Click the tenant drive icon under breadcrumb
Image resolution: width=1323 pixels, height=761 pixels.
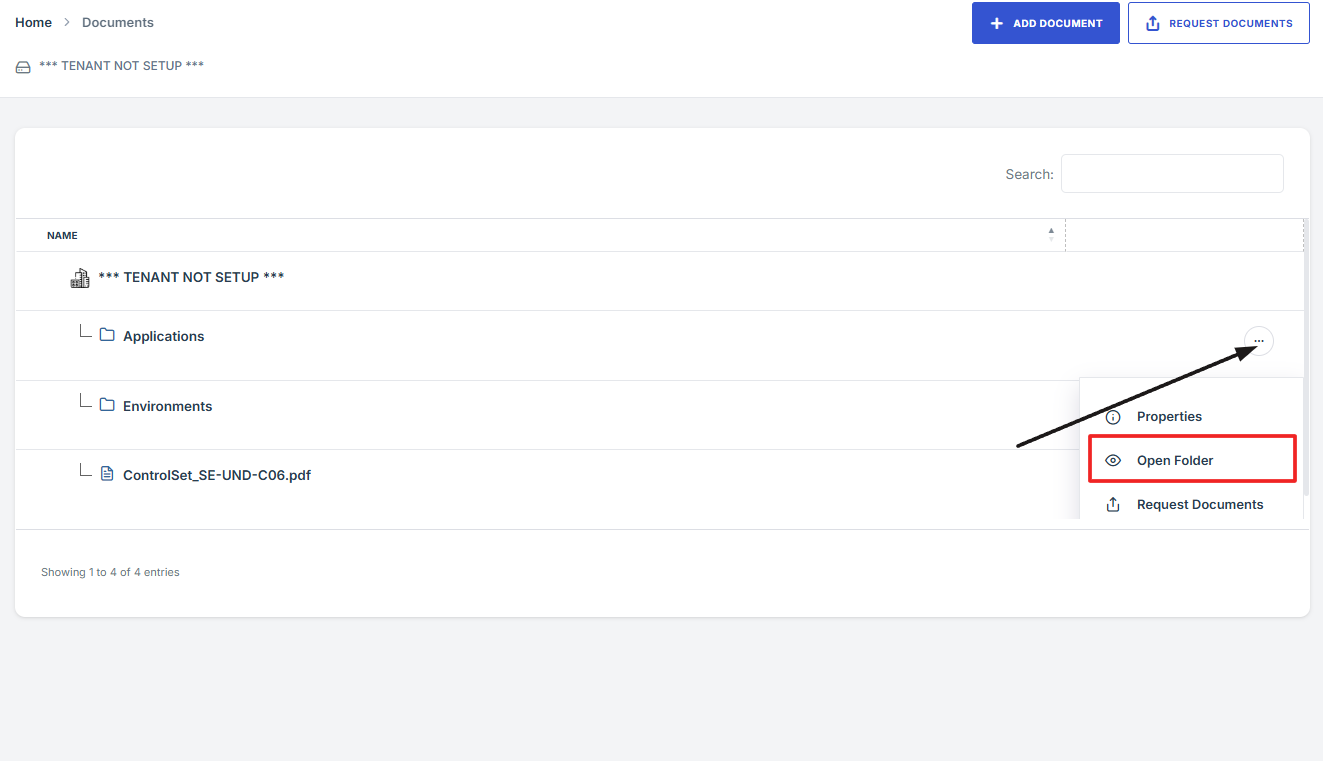coord(23,67)
